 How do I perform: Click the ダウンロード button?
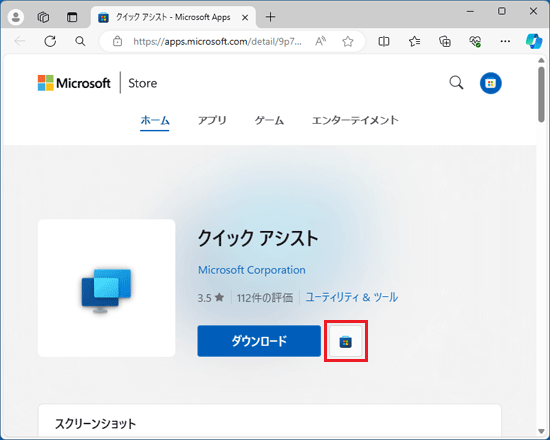pyautogui.click(x=259, y=341)
